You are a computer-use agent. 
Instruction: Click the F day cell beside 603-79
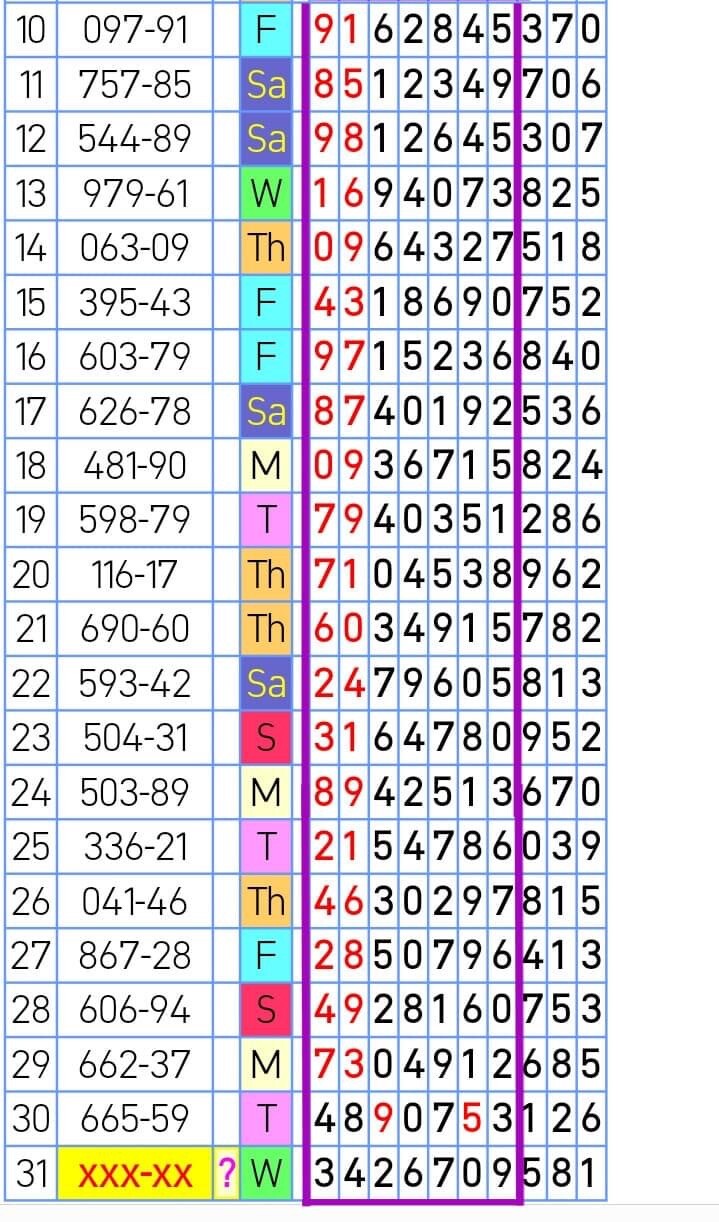tap(266, 356)
